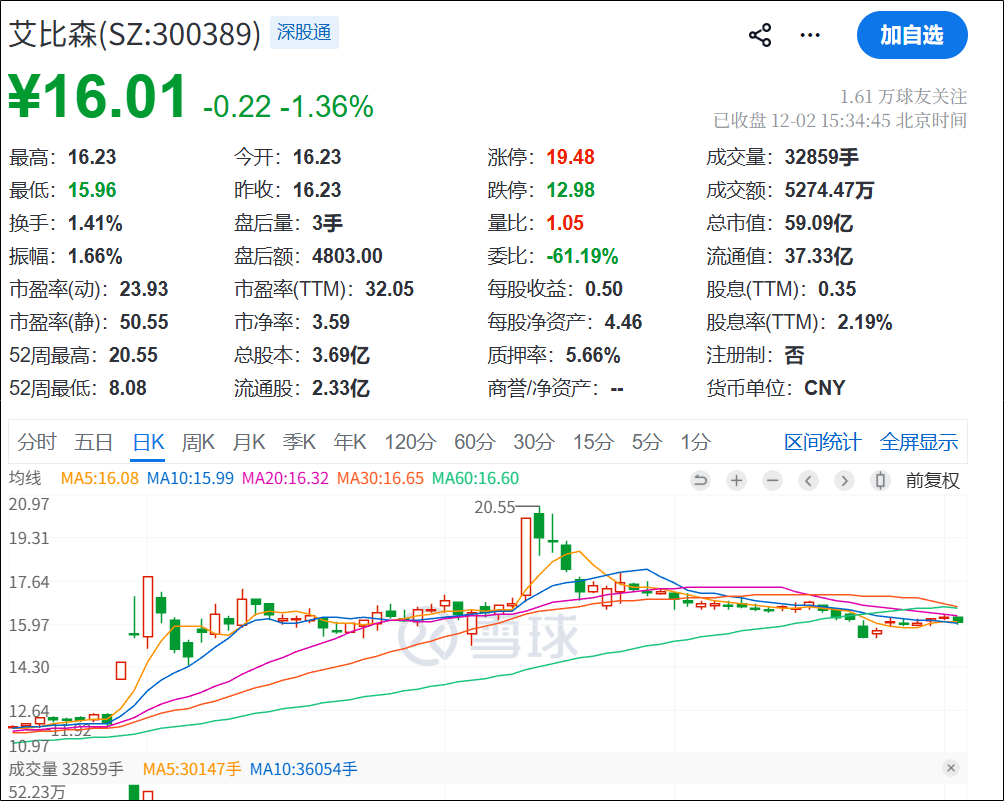The width and height of the screenshot is (1004, 801).
Task: Click the 换手 value 1.41%
Action: 95,223
